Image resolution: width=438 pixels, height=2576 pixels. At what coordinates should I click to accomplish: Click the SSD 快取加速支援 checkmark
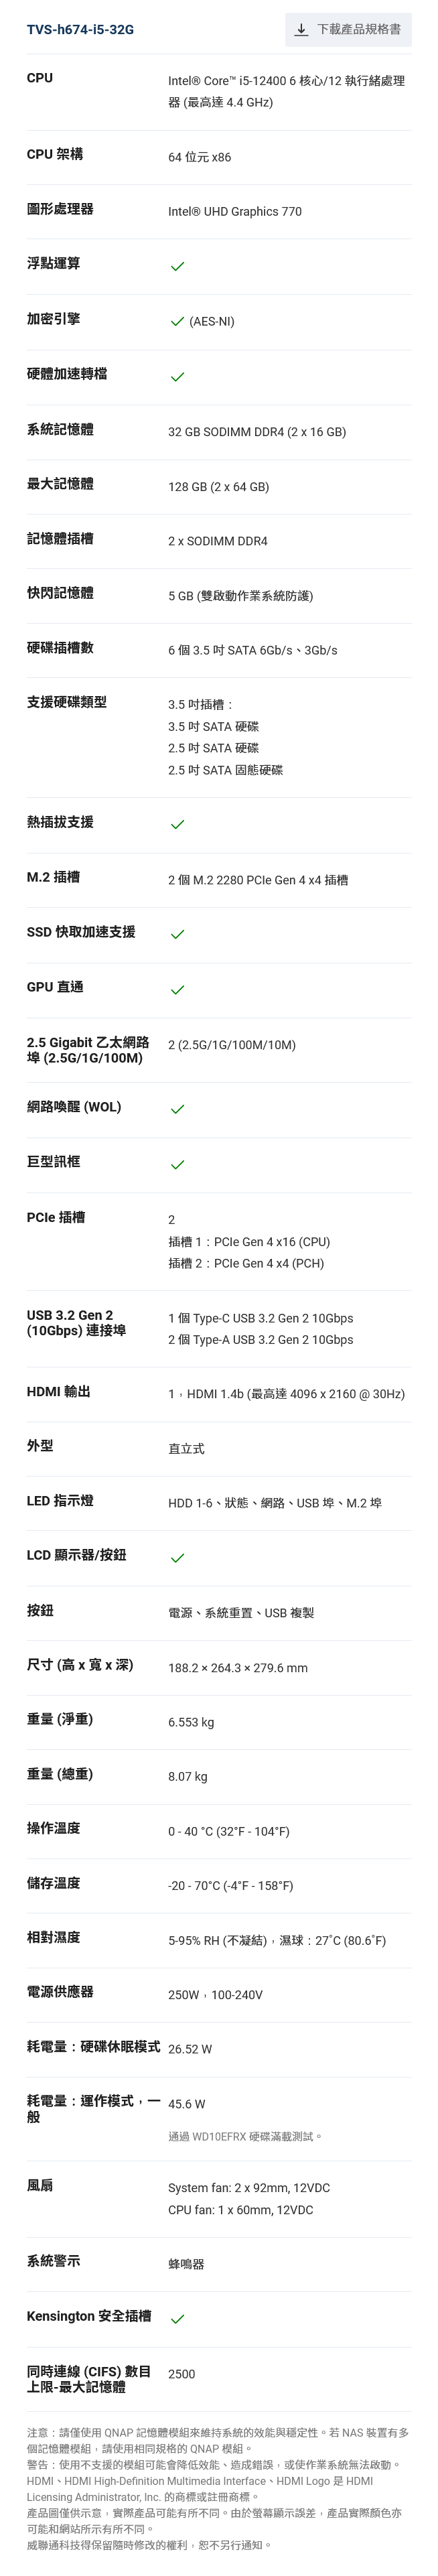click(x=177, y=935)
